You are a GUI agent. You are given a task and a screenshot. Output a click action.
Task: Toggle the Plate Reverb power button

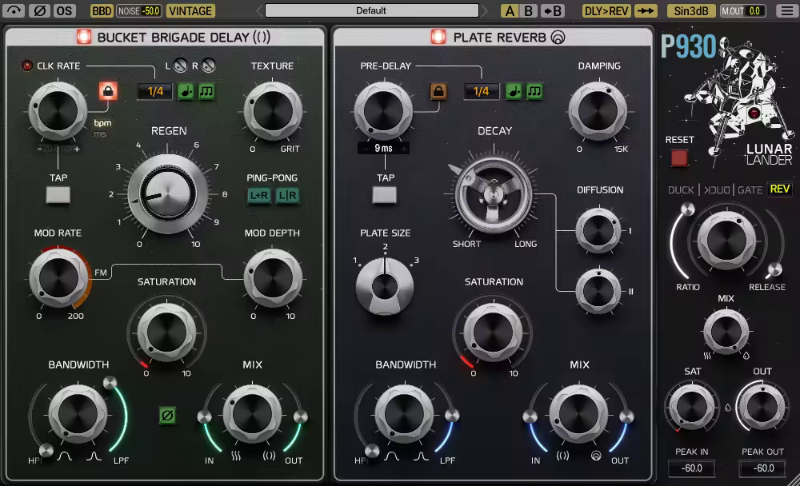(438, 37)
